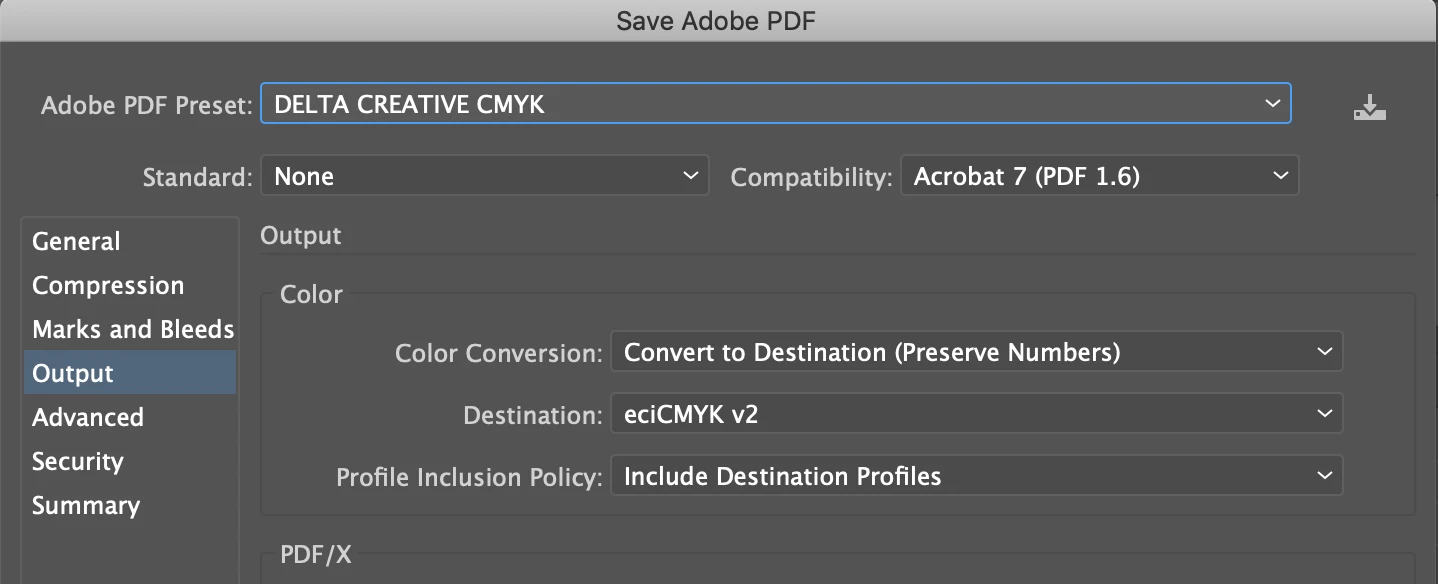The width and height of the screenshot is (1438, 584).
Task: Open the Adobe PDF Preset dropdown
Action: click(x=775, y=104)
